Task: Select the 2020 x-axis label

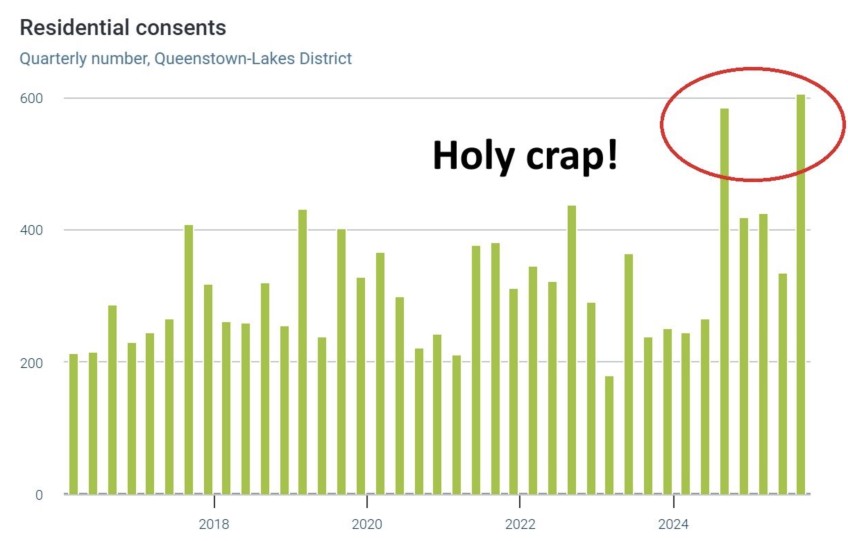Action: [x=367, y=524]
